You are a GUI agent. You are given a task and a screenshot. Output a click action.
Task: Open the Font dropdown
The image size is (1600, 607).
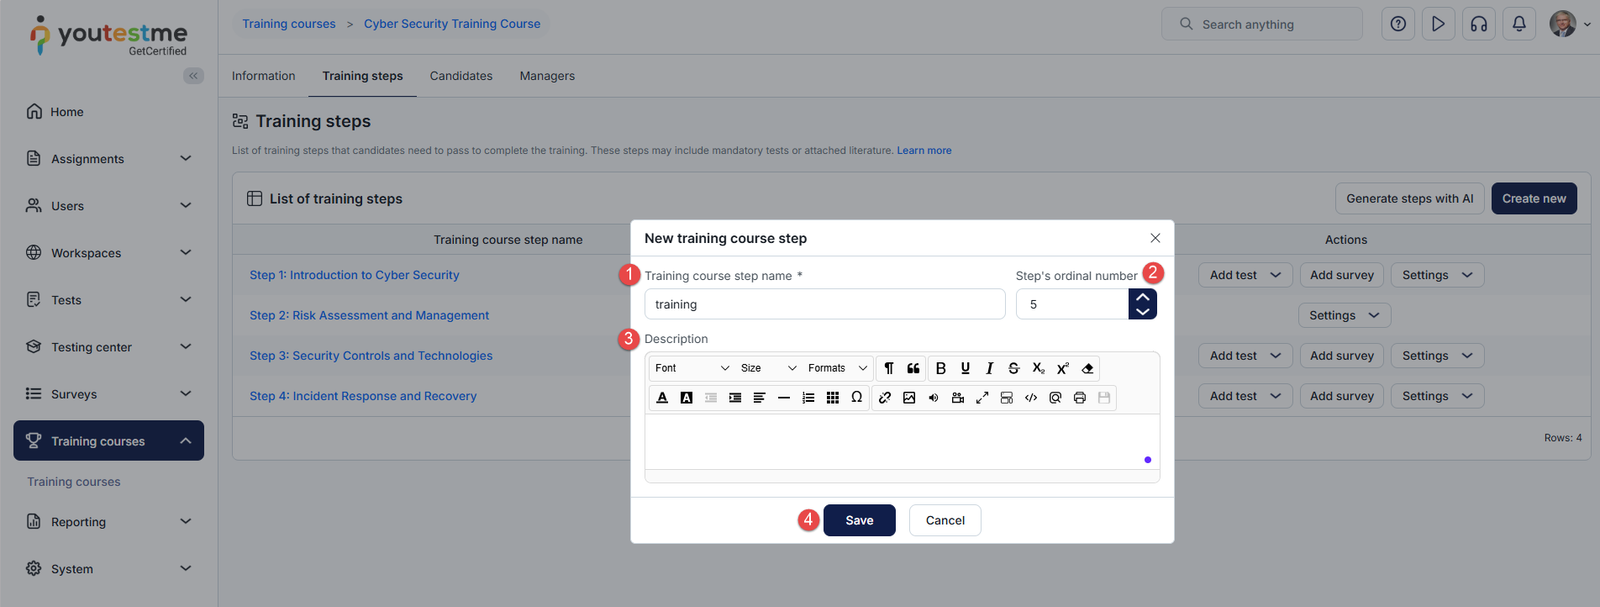pos(692,368)
